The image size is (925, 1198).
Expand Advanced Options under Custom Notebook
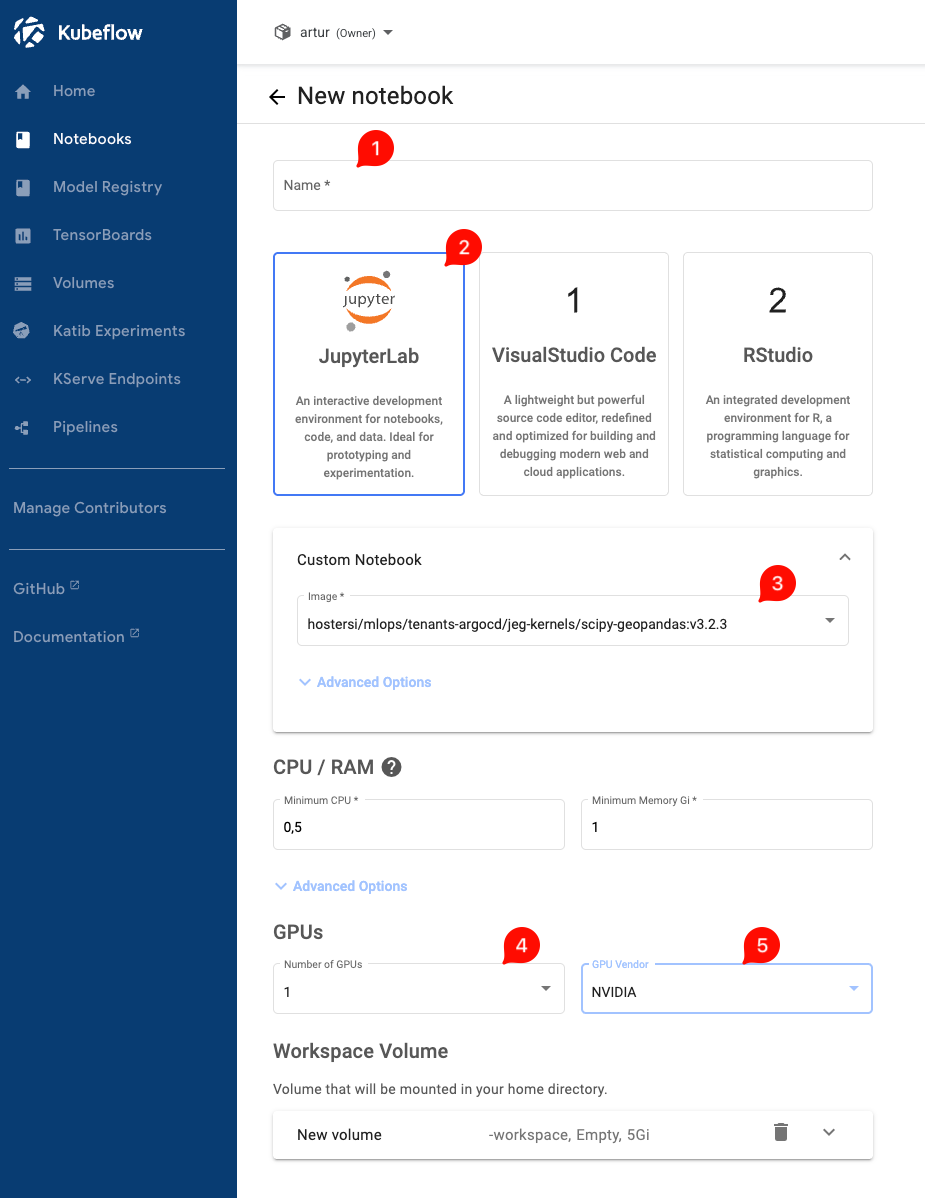point(365,682)
